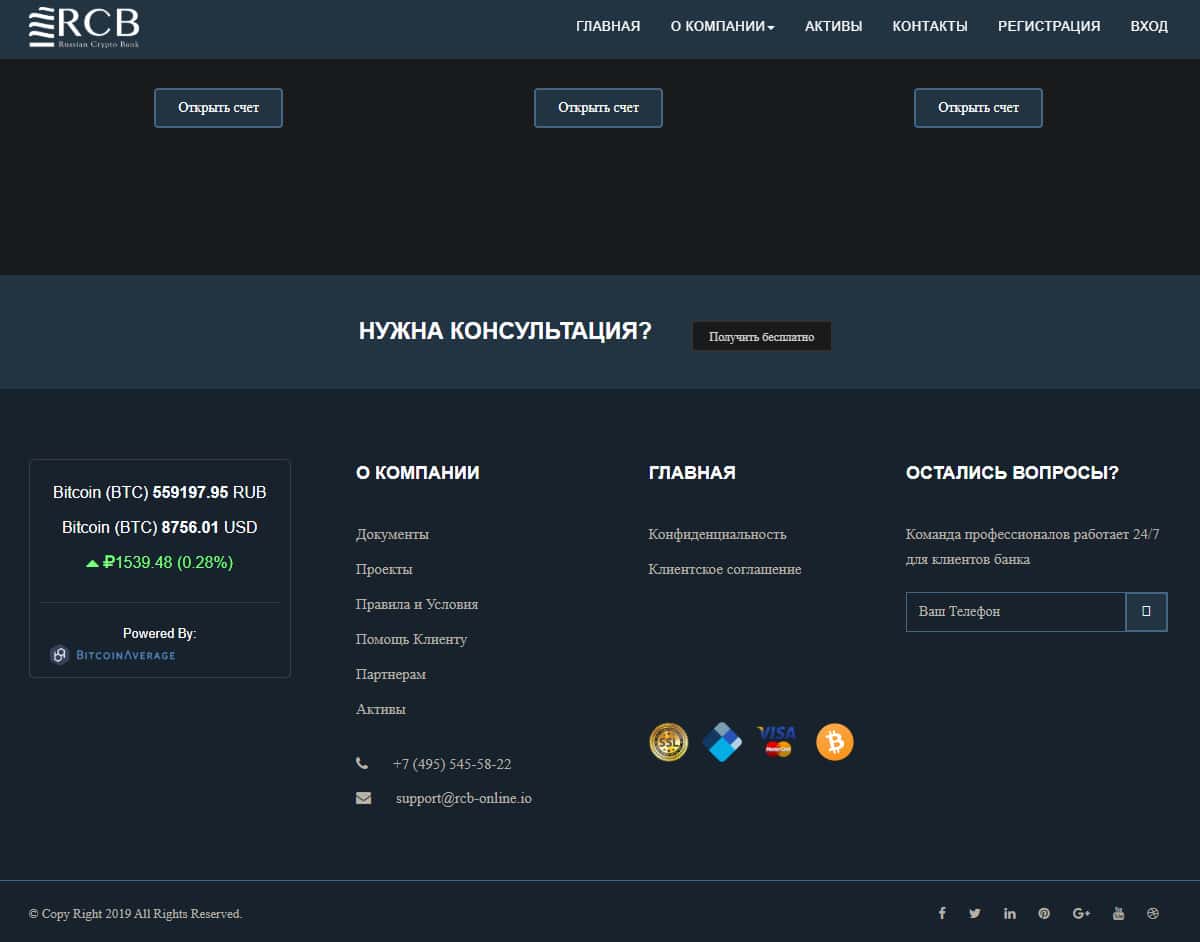Click ВХОД to log in
Image resolution: width=1200 pixels, height=942 pixels.
click(x=1149, y=27)
